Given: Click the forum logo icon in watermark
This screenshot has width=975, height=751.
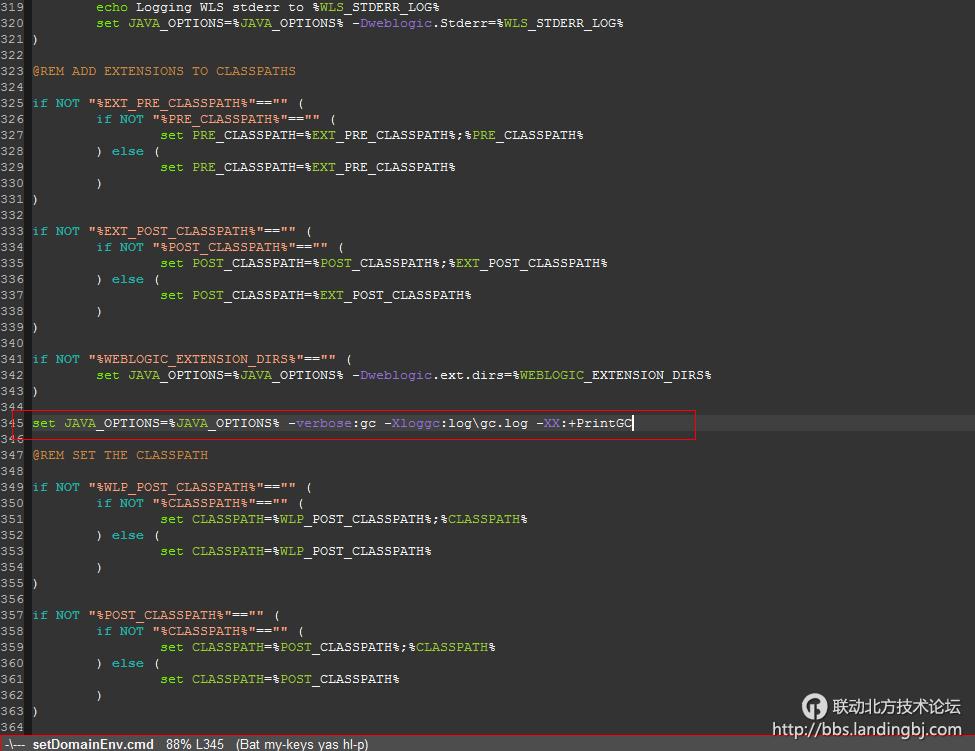Looking at the screenshot, I should point(815,706).
